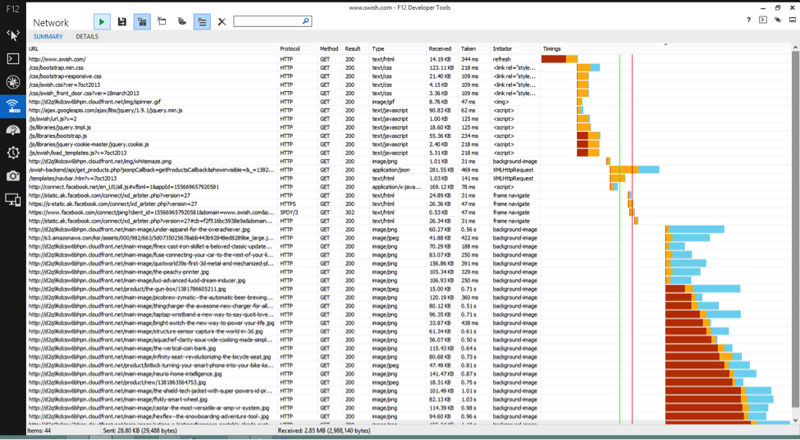Open the DOM Explorer tool in sidebar
Image resolution: width=800 pixels, height=440 pixels.
pos(13,35)
